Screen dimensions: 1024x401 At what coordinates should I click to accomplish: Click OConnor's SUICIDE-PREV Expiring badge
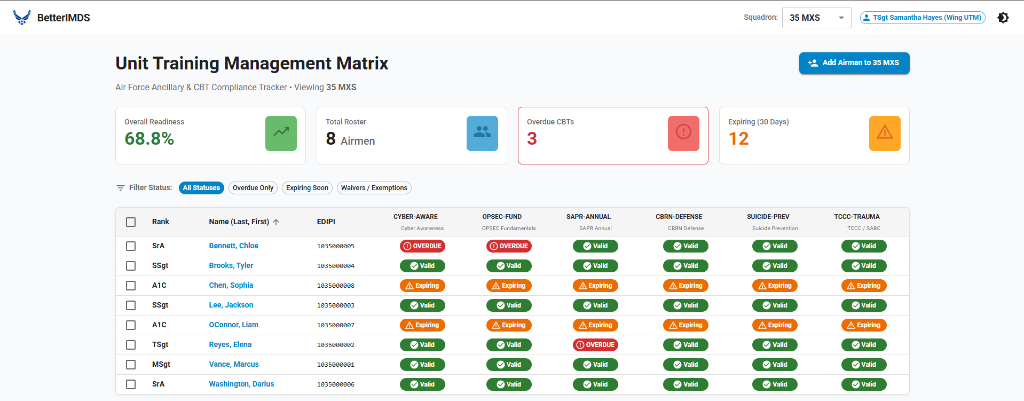coord(775,325)
